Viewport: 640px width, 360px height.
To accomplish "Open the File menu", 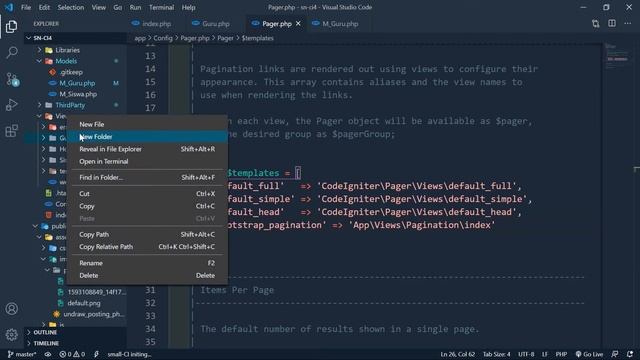I will pos(26,7).
